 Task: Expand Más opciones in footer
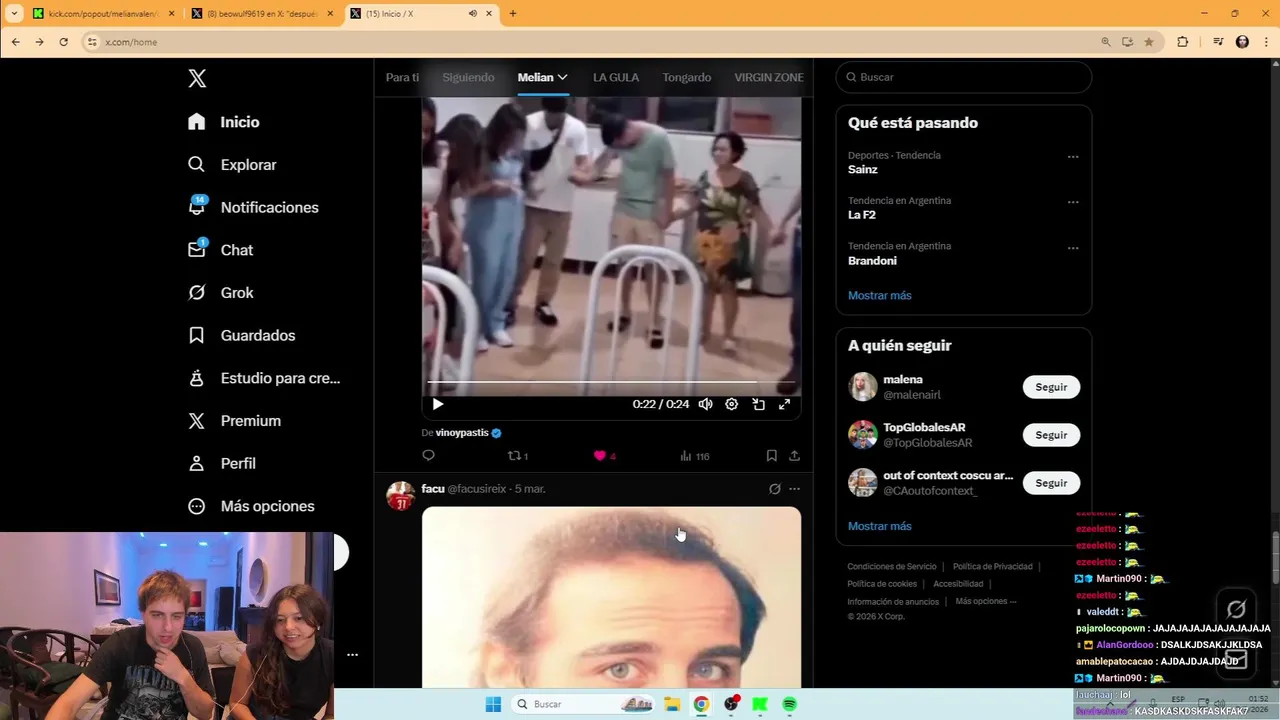coord(986,601)
